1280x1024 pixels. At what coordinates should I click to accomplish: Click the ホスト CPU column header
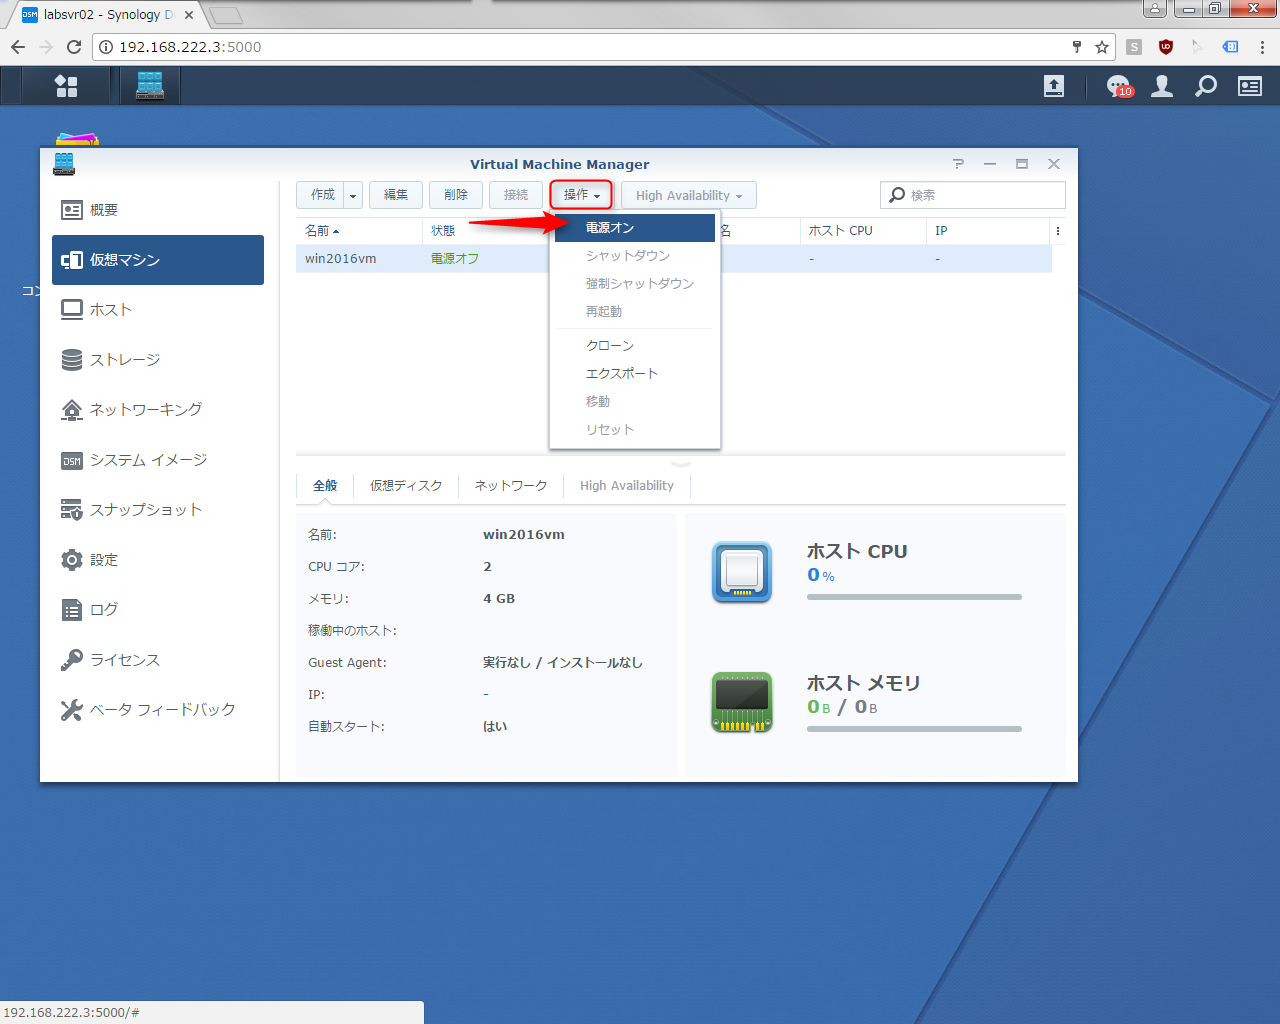pyautogui.click(x=863, y=231)
